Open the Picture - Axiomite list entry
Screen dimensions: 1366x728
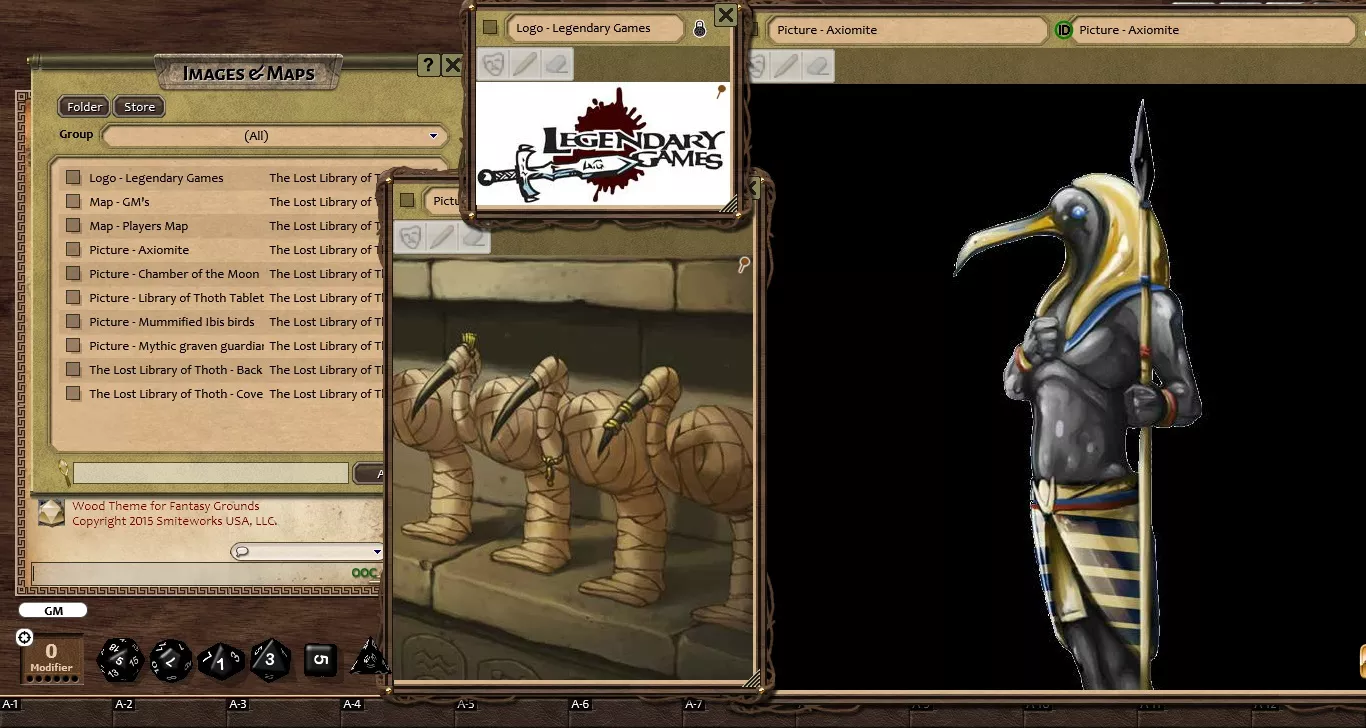tap(139, 250)
